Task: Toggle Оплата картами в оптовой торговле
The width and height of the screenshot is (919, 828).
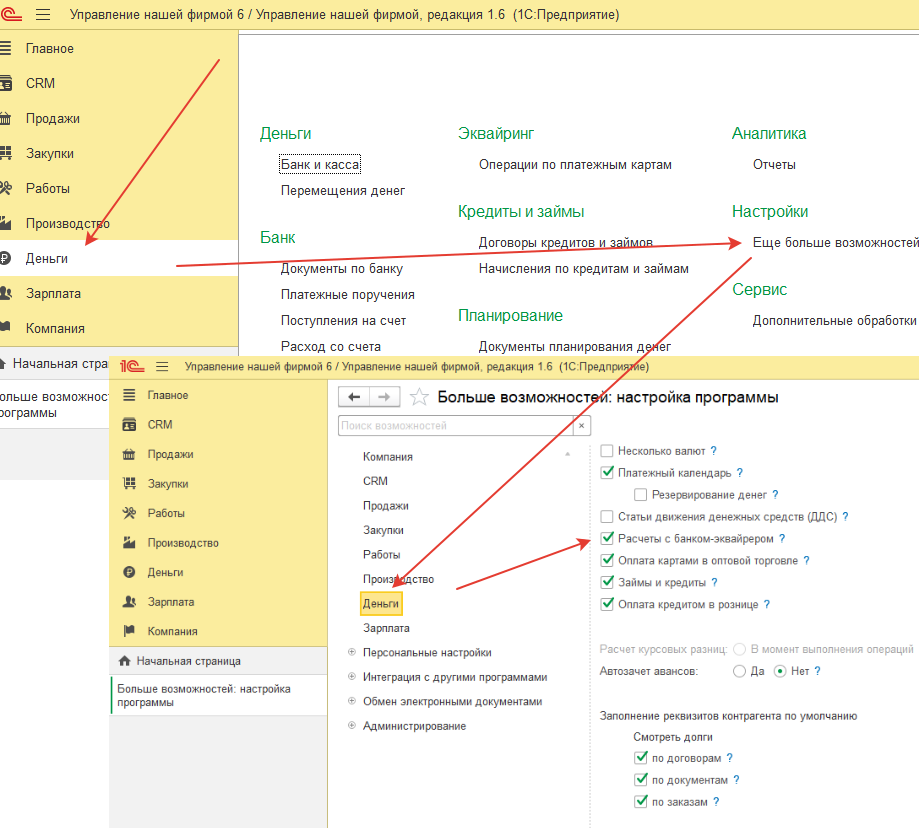Action: [x=607, y=560]
